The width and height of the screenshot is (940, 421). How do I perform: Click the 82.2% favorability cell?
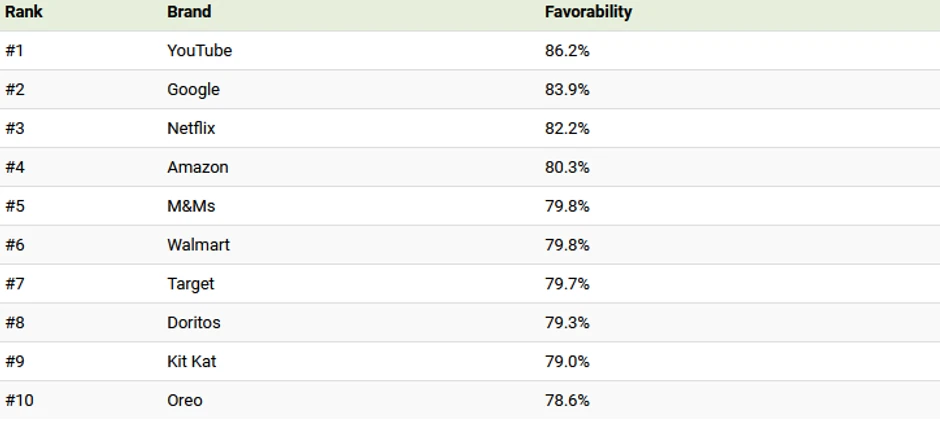tap(567, 128)
